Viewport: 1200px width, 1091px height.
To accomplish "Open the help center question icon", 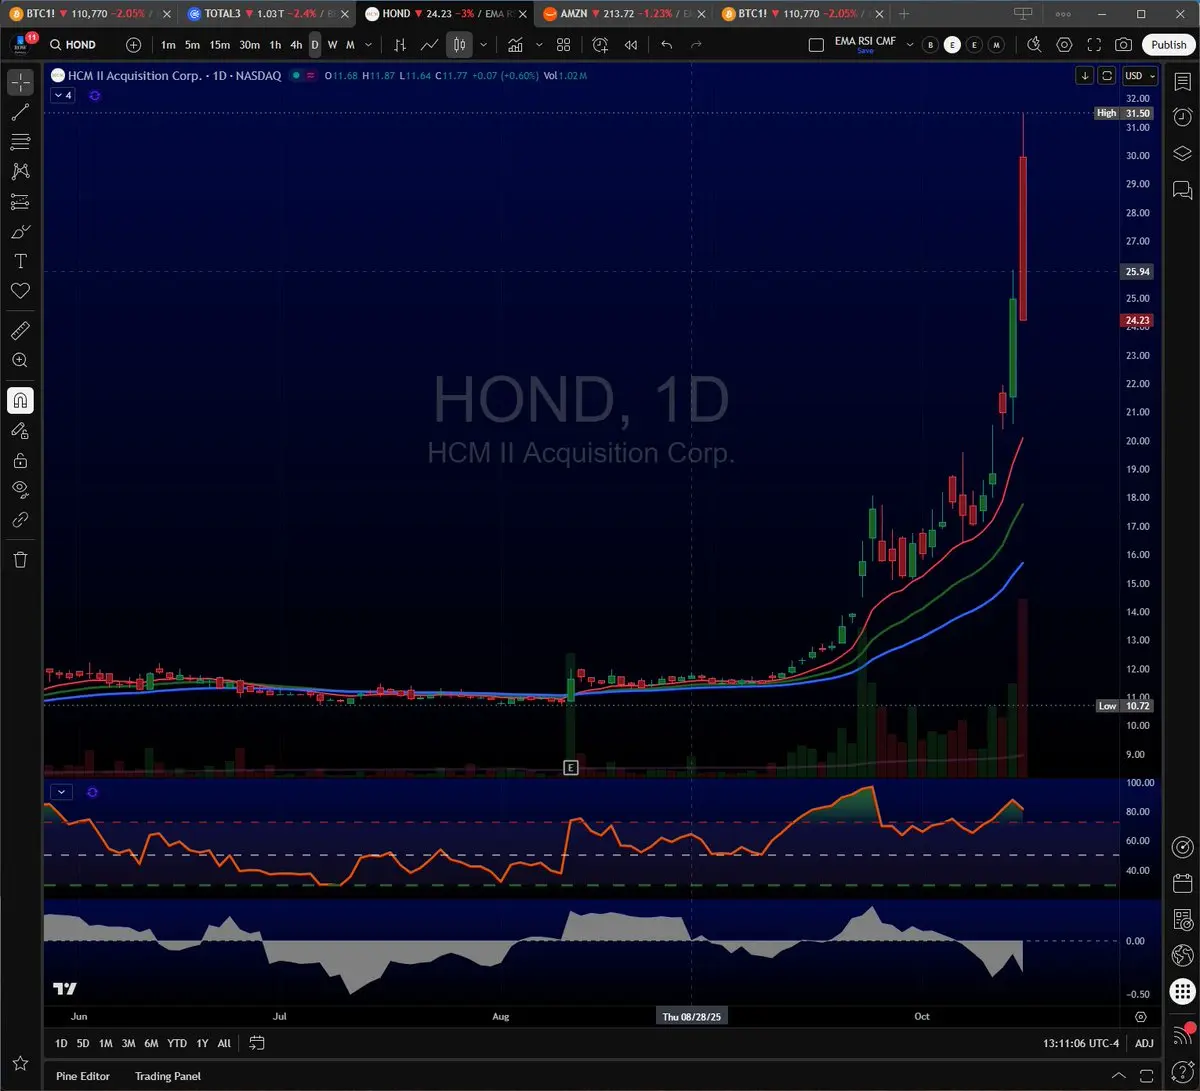I will pyautogui.click(x=1182, y=1072).
